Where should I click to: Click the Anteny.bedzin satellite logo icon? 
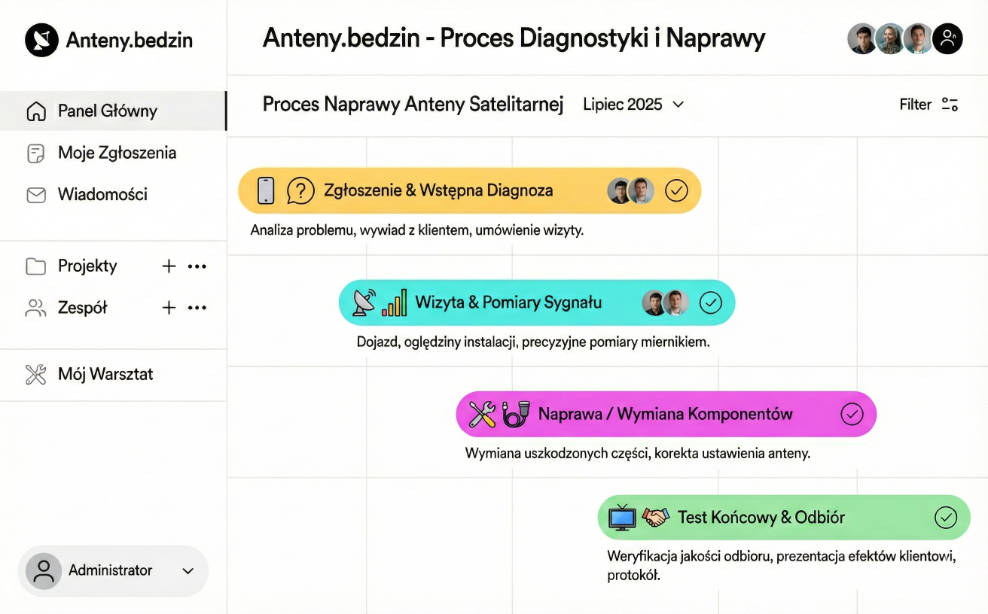41,40
